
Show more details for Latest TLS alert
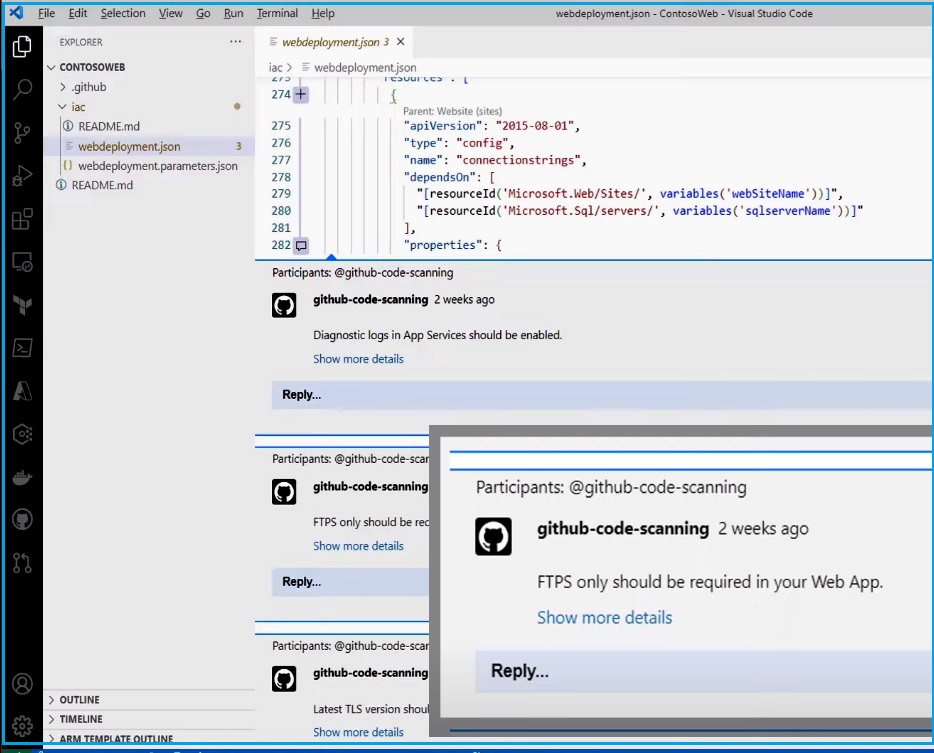359,732
